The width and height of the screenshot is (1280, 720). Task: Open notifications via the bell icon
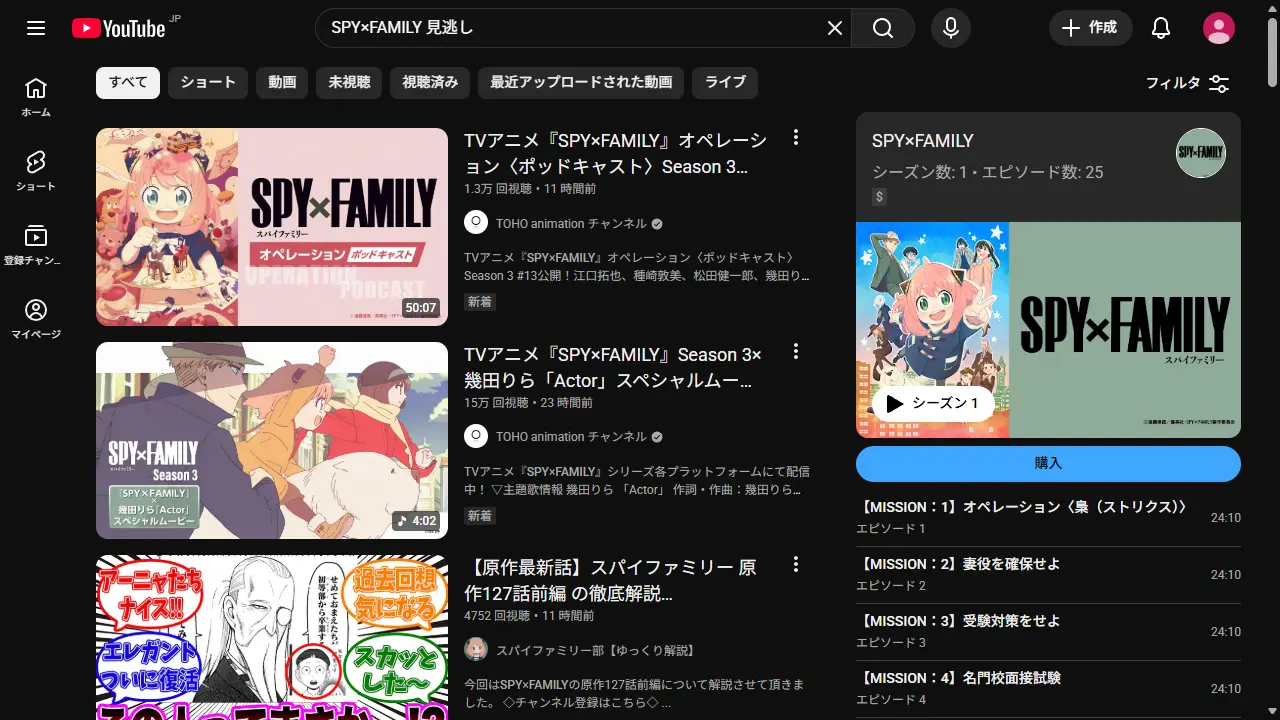point(1160,28)
